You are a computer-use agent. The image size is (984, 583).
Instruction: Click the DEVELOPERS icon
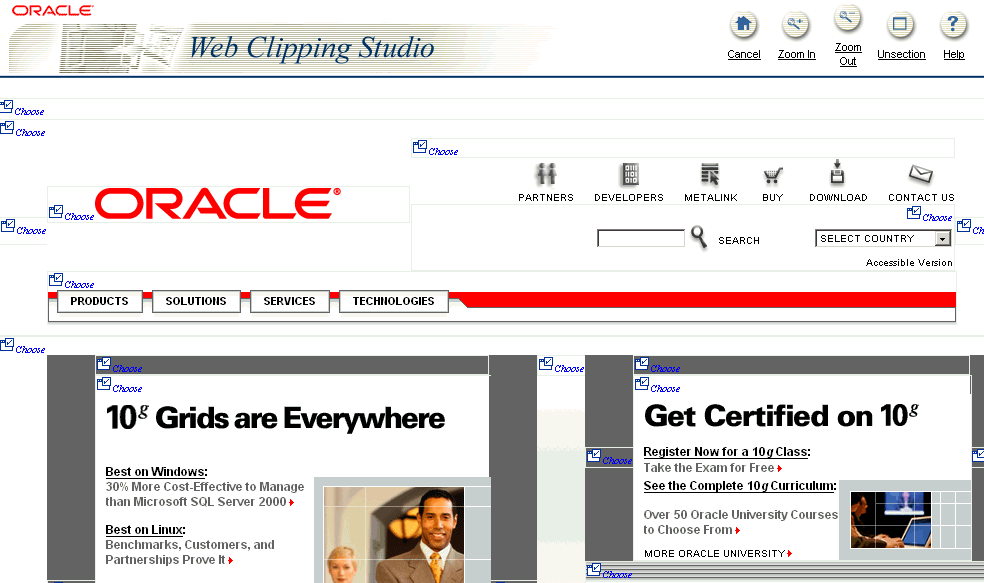(629, 175)
